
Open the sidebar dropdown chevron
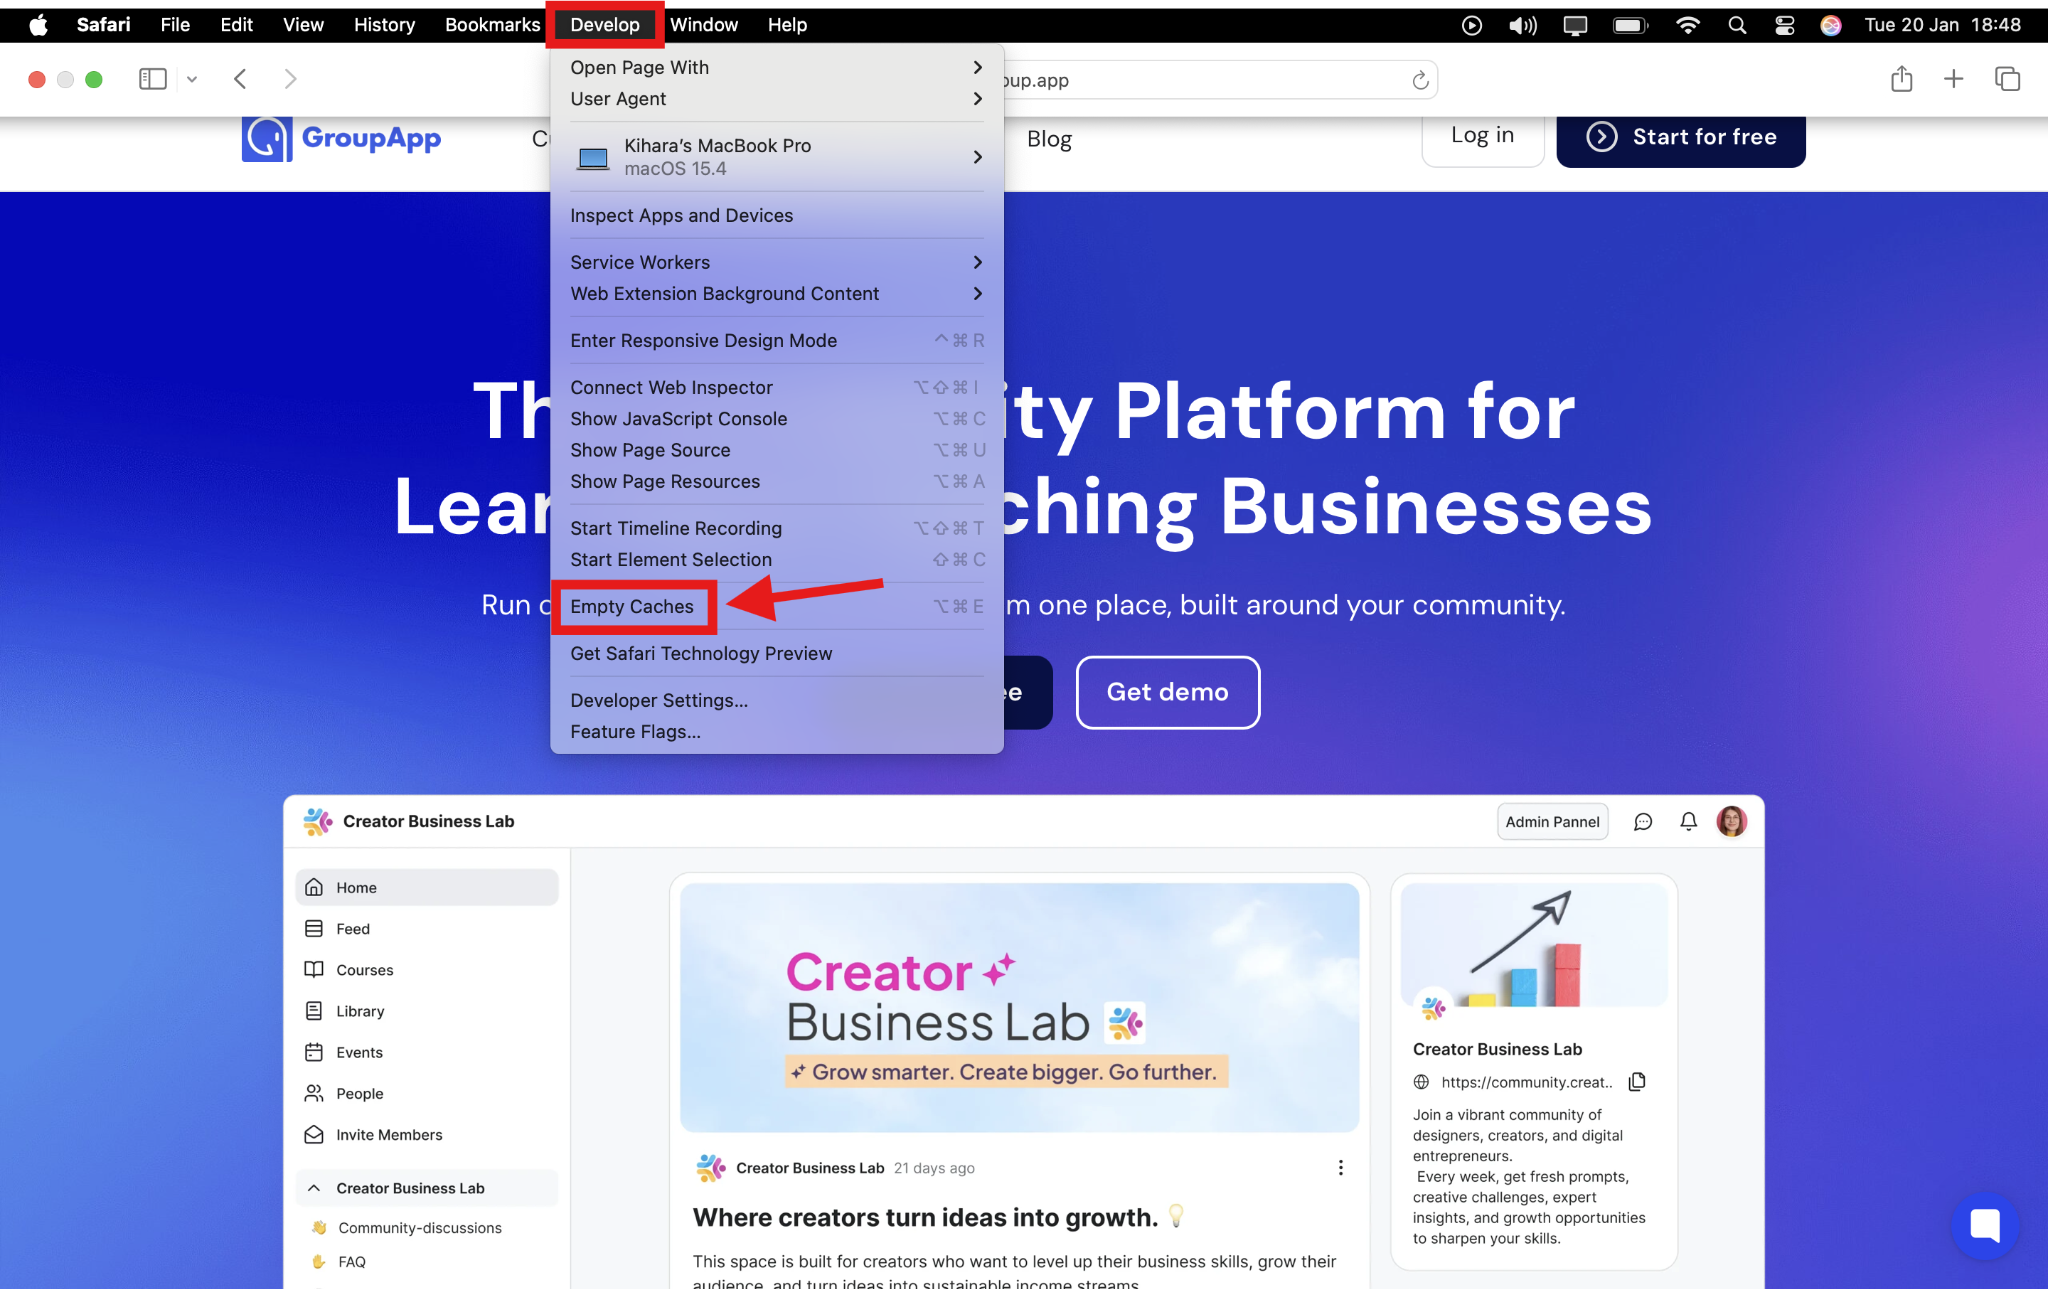pyautogui.click(x=192, y=79)
